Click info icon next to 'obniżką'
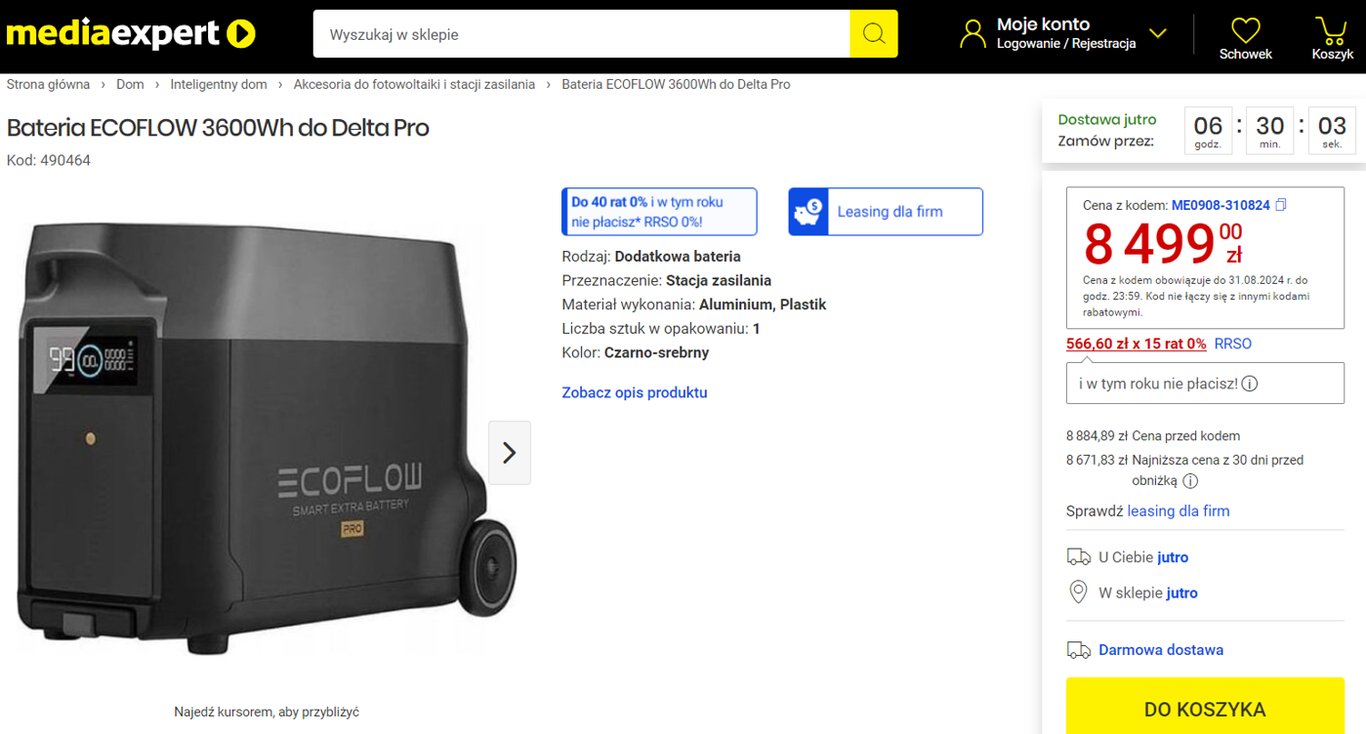 1190,481
